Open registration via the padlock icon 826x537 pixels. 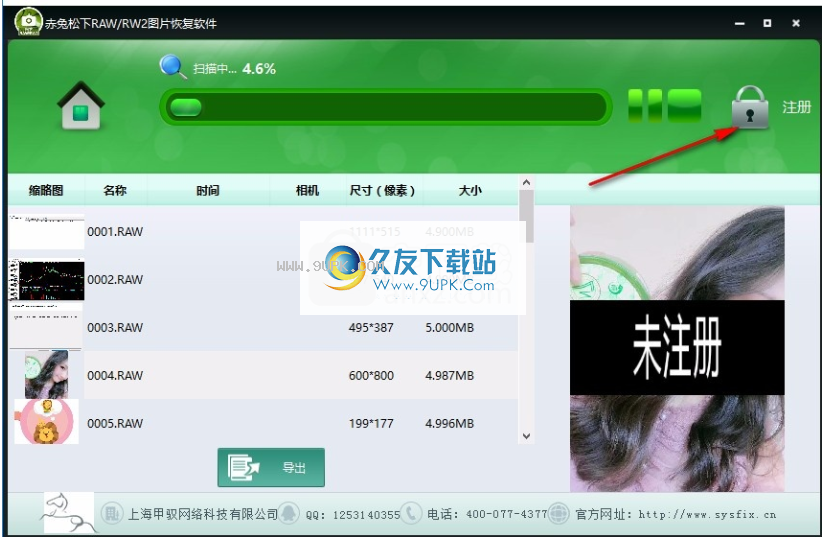(750, 108)
